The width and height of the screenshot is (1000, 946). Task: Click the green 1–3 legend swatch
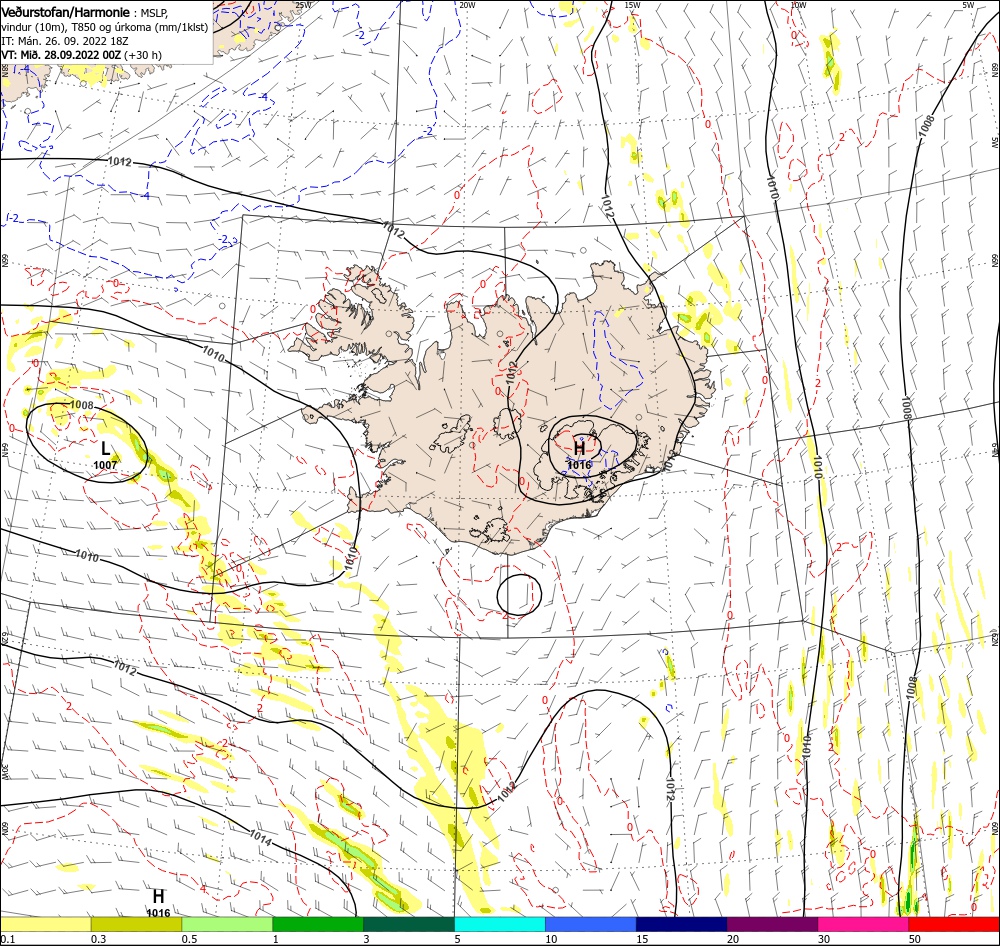coord(318,924)
